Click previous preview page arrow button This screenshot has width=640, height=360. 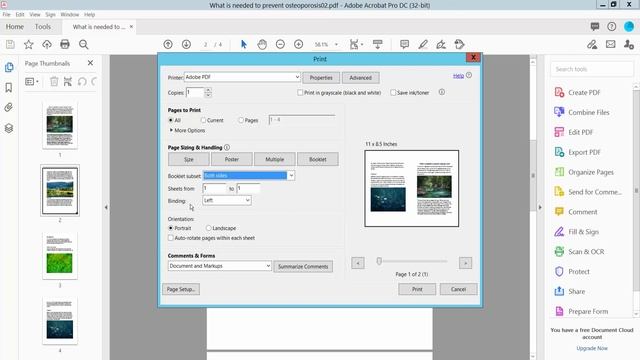[358, 263]
